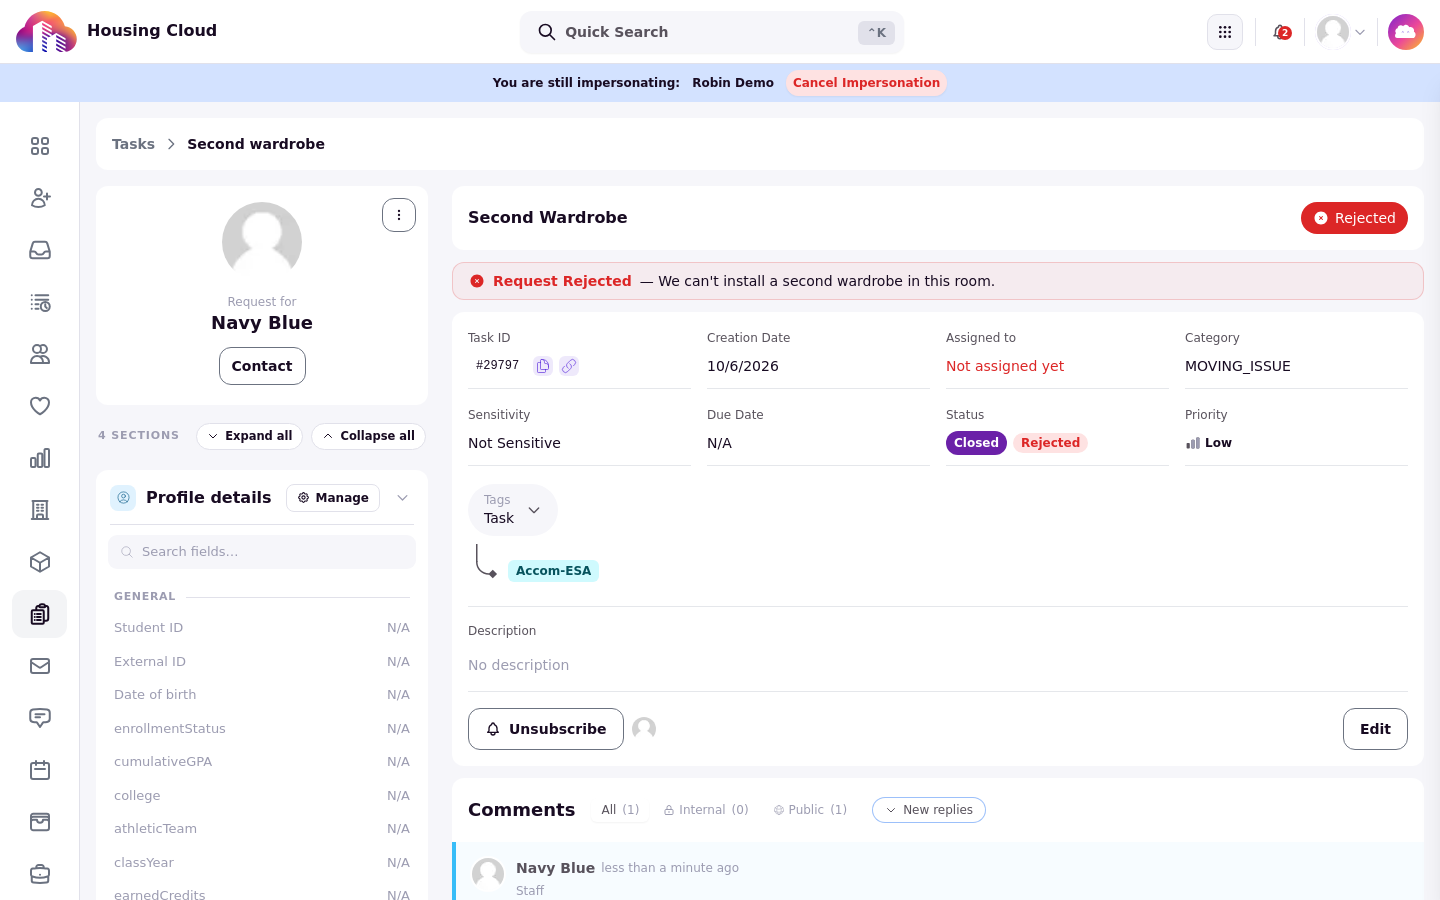The height and width of the screenshot is (900, 1440).
Task: Click the Search fields input
Action: (262, 552)
